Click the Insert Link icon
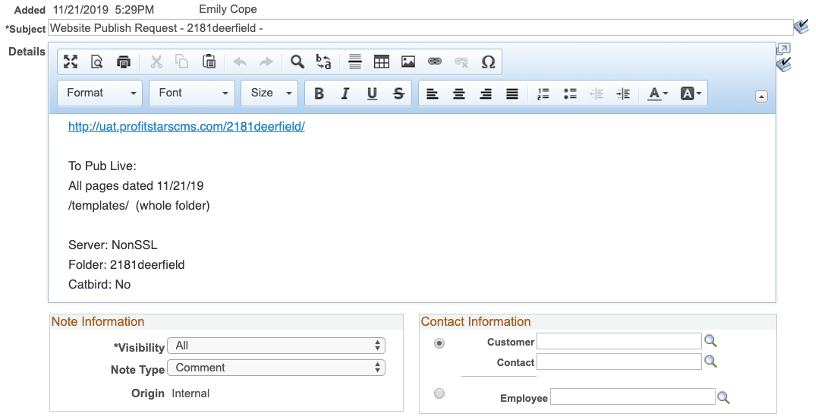This screenshot has width=816, height=420. click(x=434, y=62)
